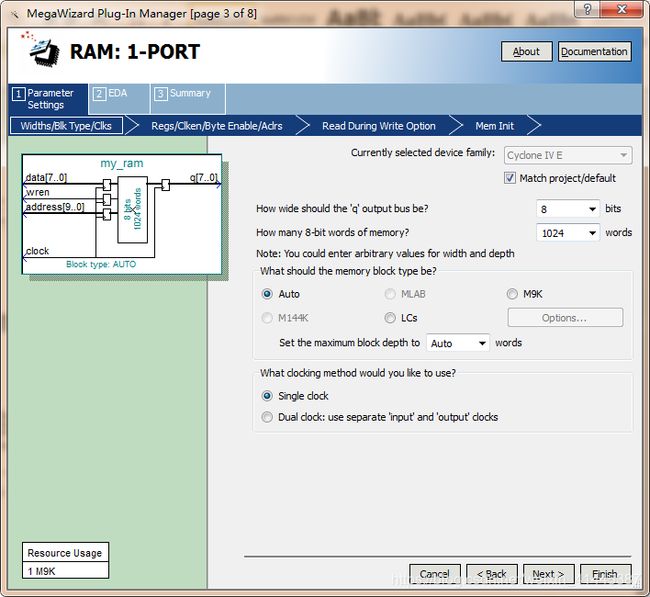The height and width of the screenshot is (597, 650).
Task: Select the LCs block type
Action: [390, 318]
